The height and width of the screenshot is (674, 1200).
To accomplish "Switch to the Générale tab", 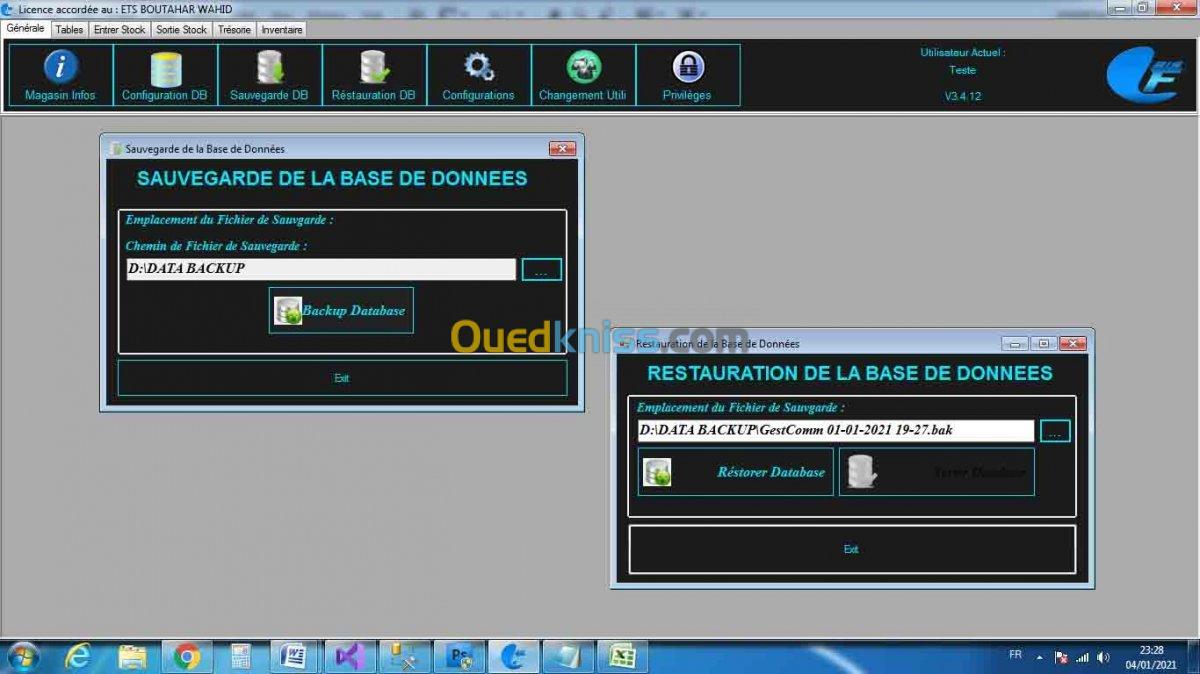I will tap(26, 29).
